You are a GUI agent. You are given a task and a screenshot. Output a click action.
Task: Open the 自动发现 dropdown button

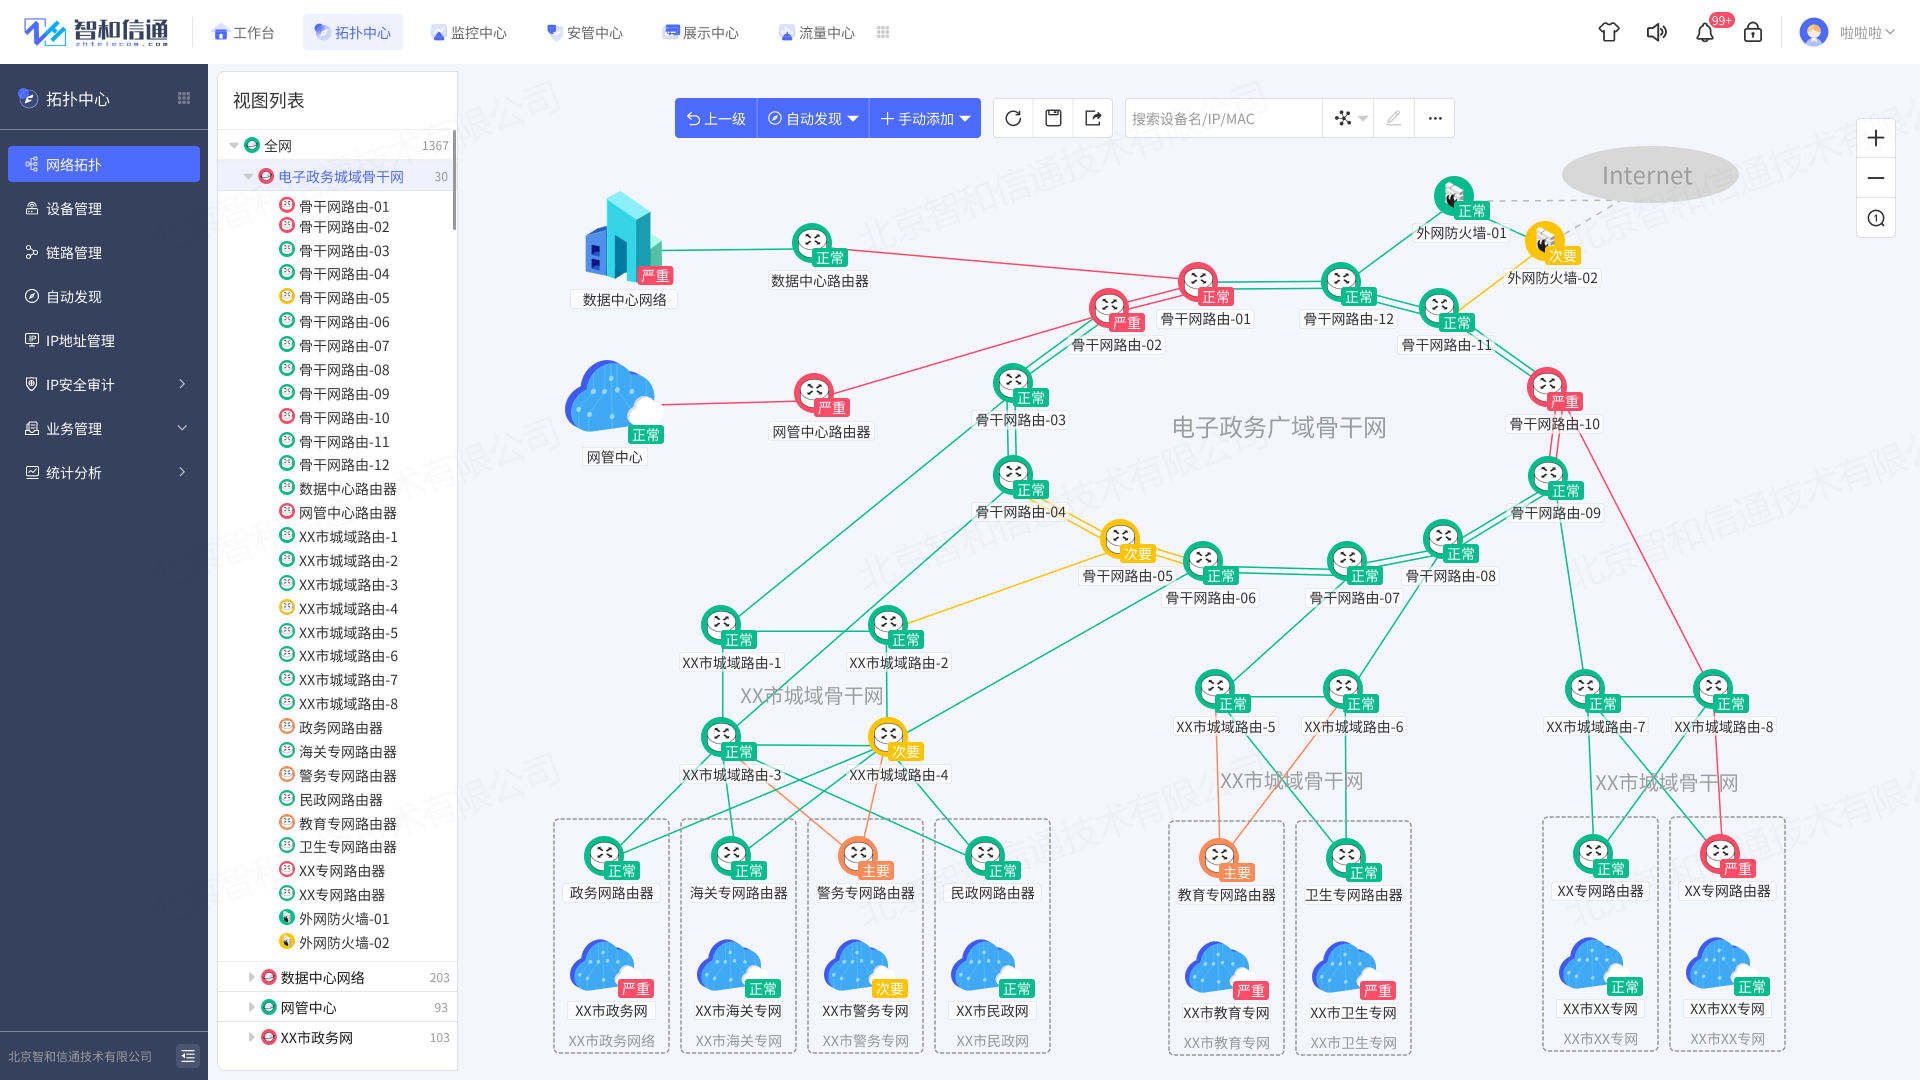[x=812, y=117]
